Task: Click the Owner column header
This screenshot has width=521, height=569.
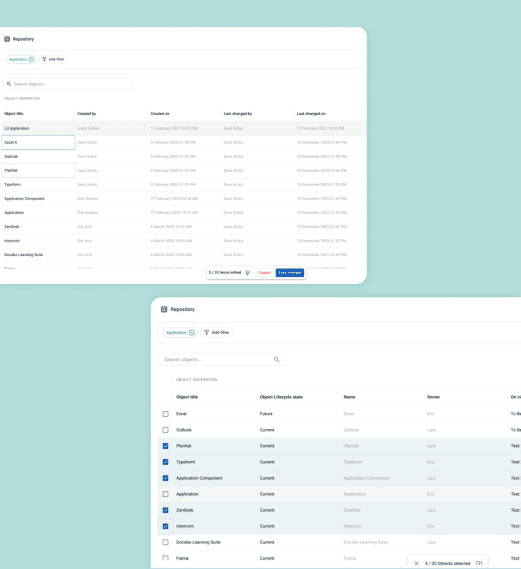Action: pyautogui.click(x=434, y=397)
